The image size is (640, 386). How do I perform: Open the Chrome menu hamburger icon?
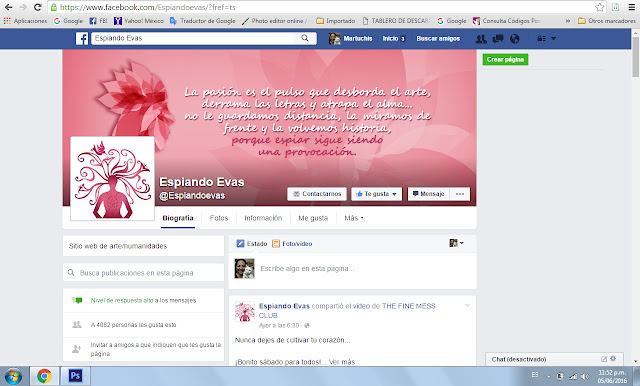click(x=631, y=7)
